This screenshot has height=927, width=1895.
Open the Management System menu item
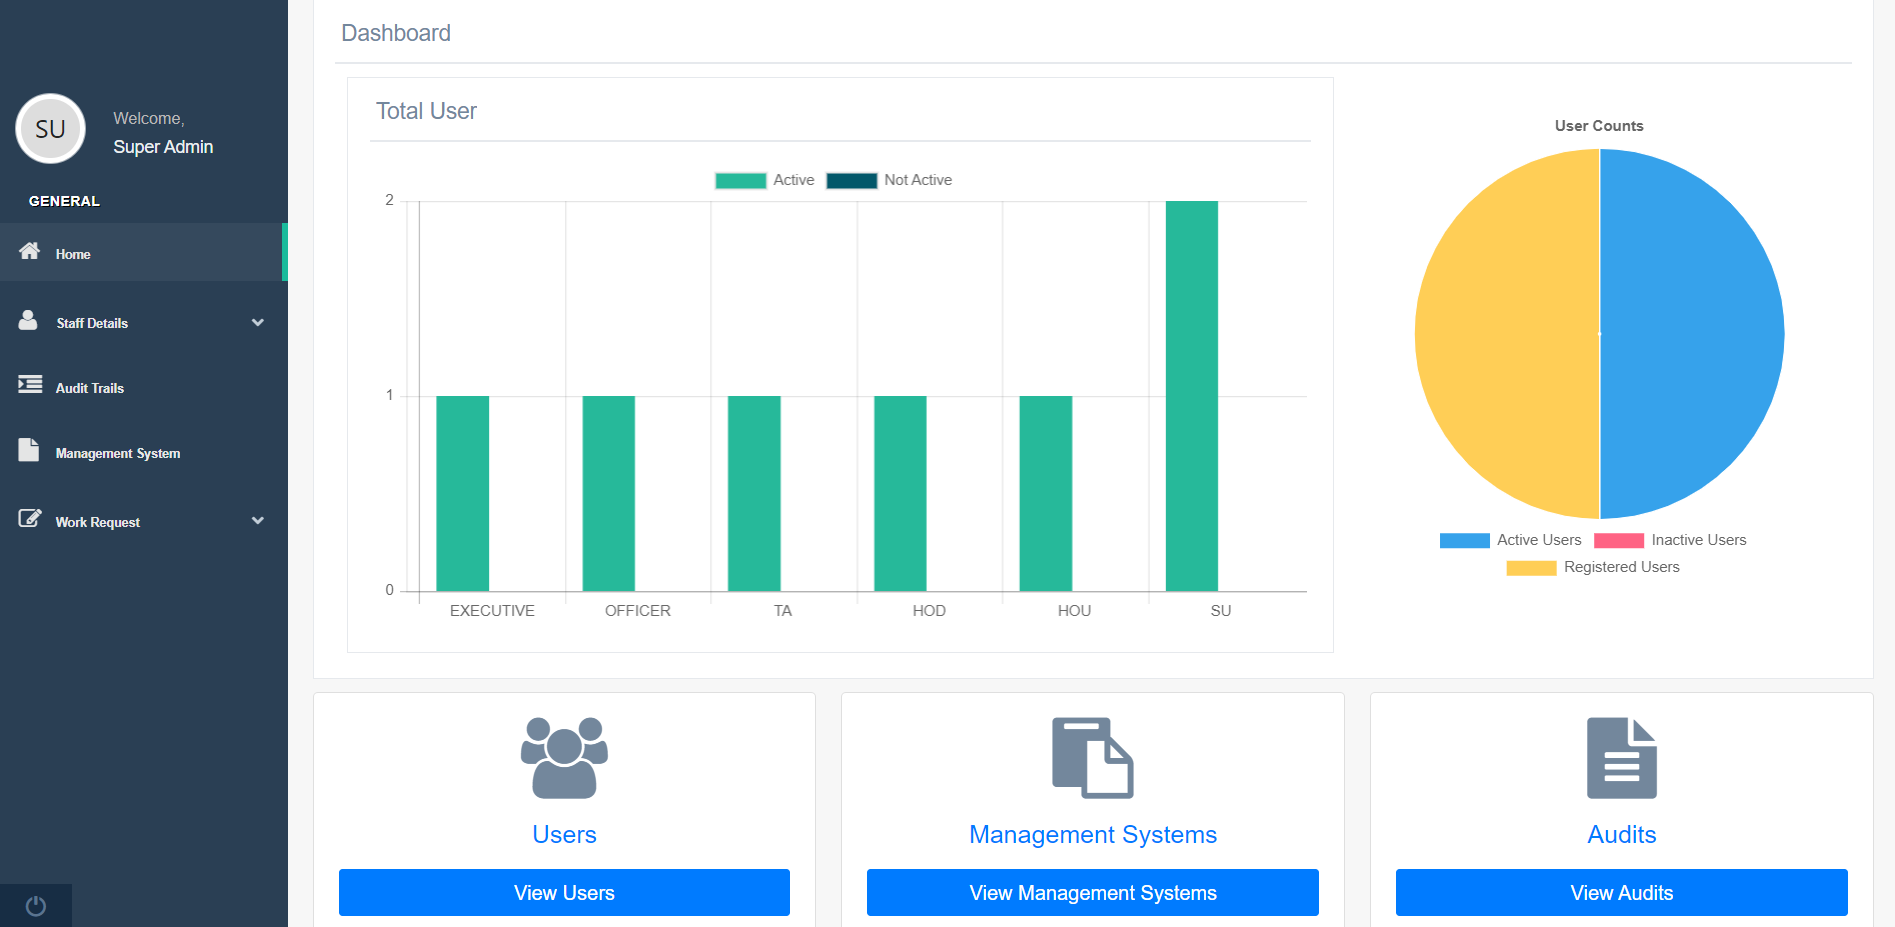coord(118,453)
